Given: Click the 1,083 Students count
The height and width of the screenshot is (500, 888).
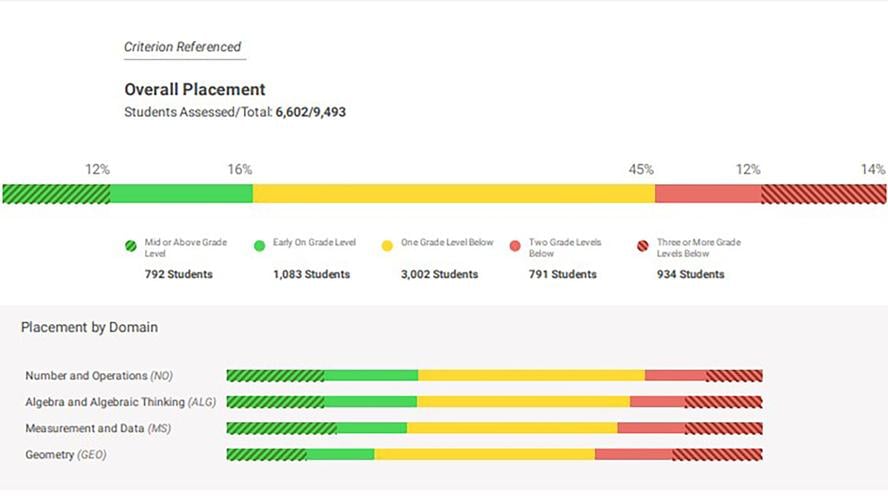Looking at the screenshot, I should (311, 274).
